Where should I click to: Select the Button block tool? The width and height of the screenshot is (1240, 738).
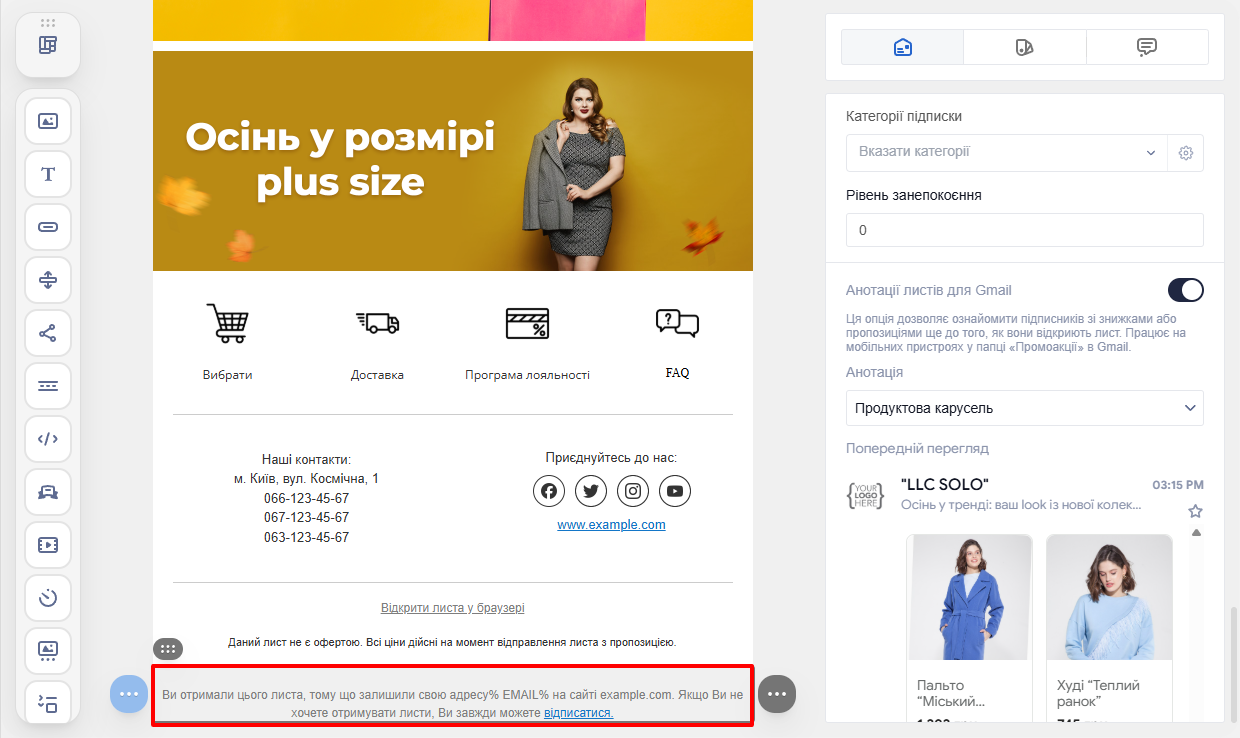[x=48, y=227]
